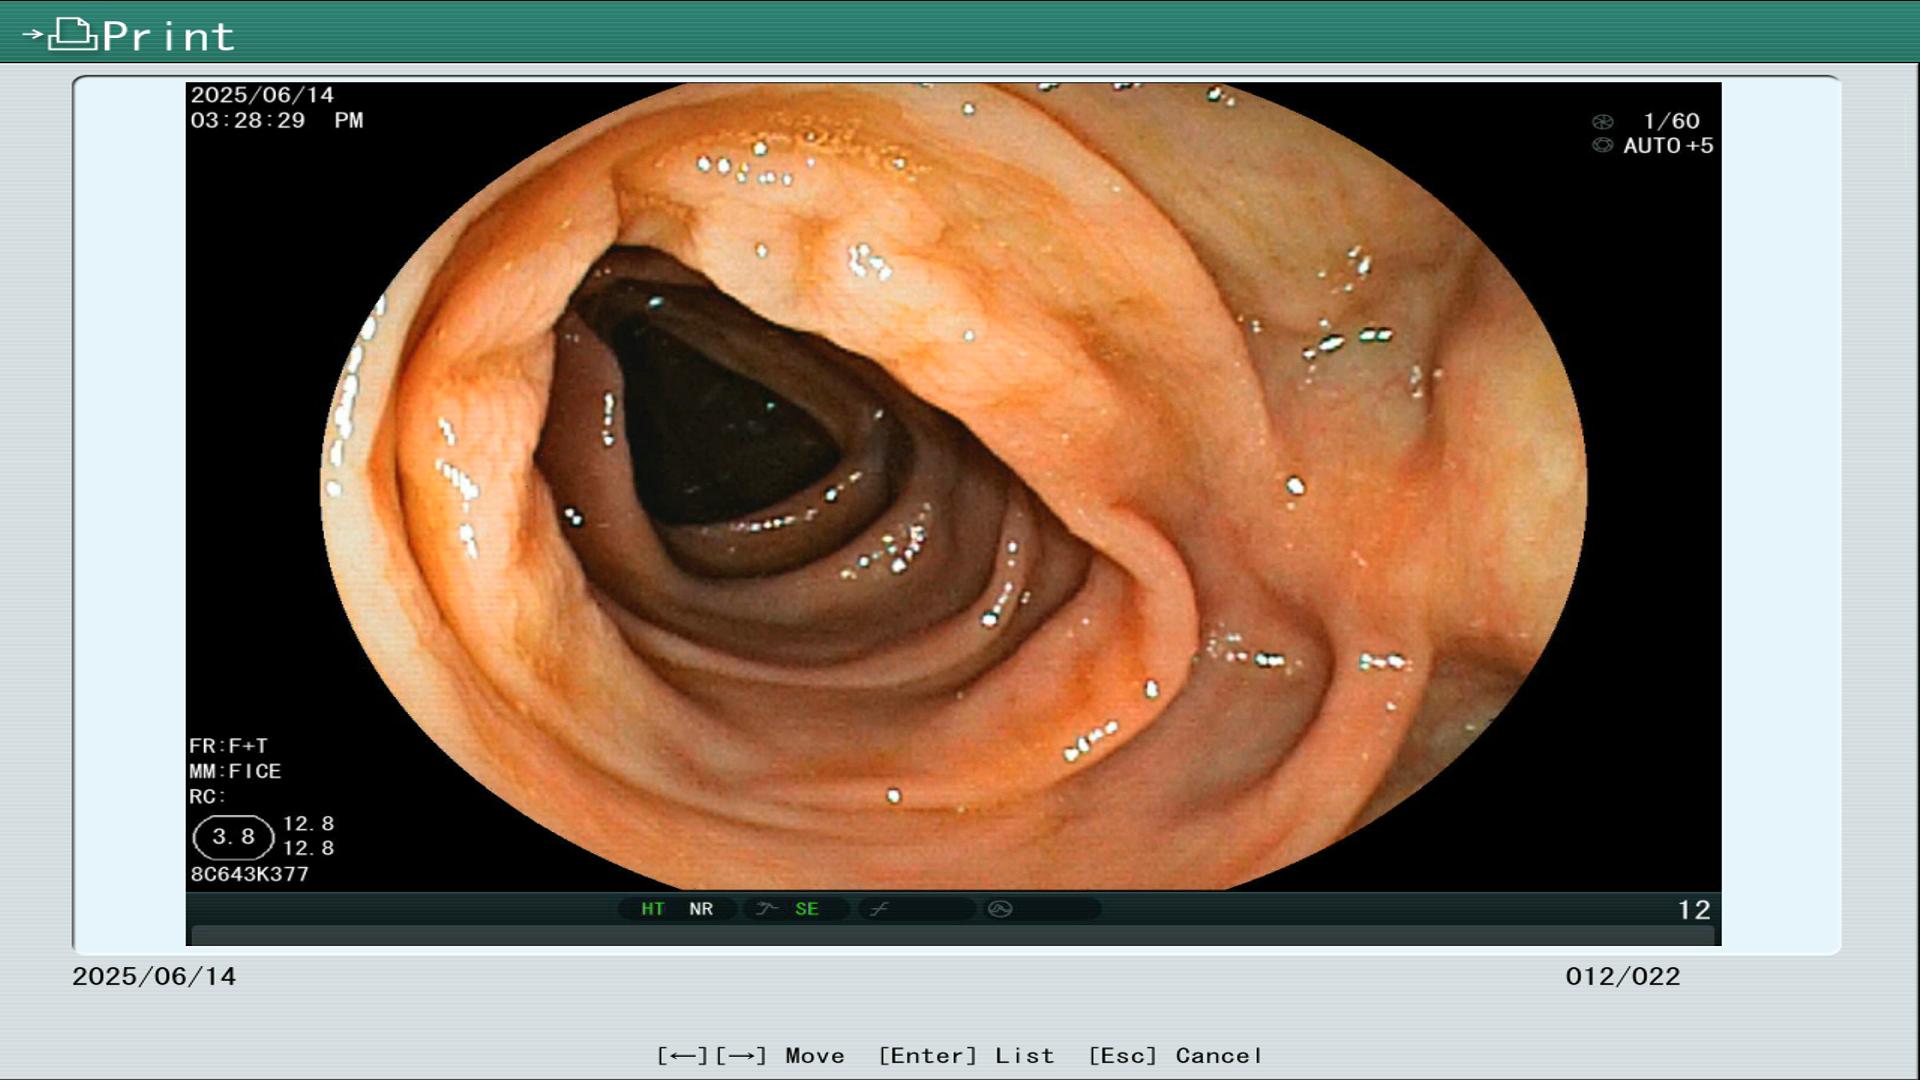
Task: Click the [Esc] Cancel option
Action: tap(1175, 1056)
